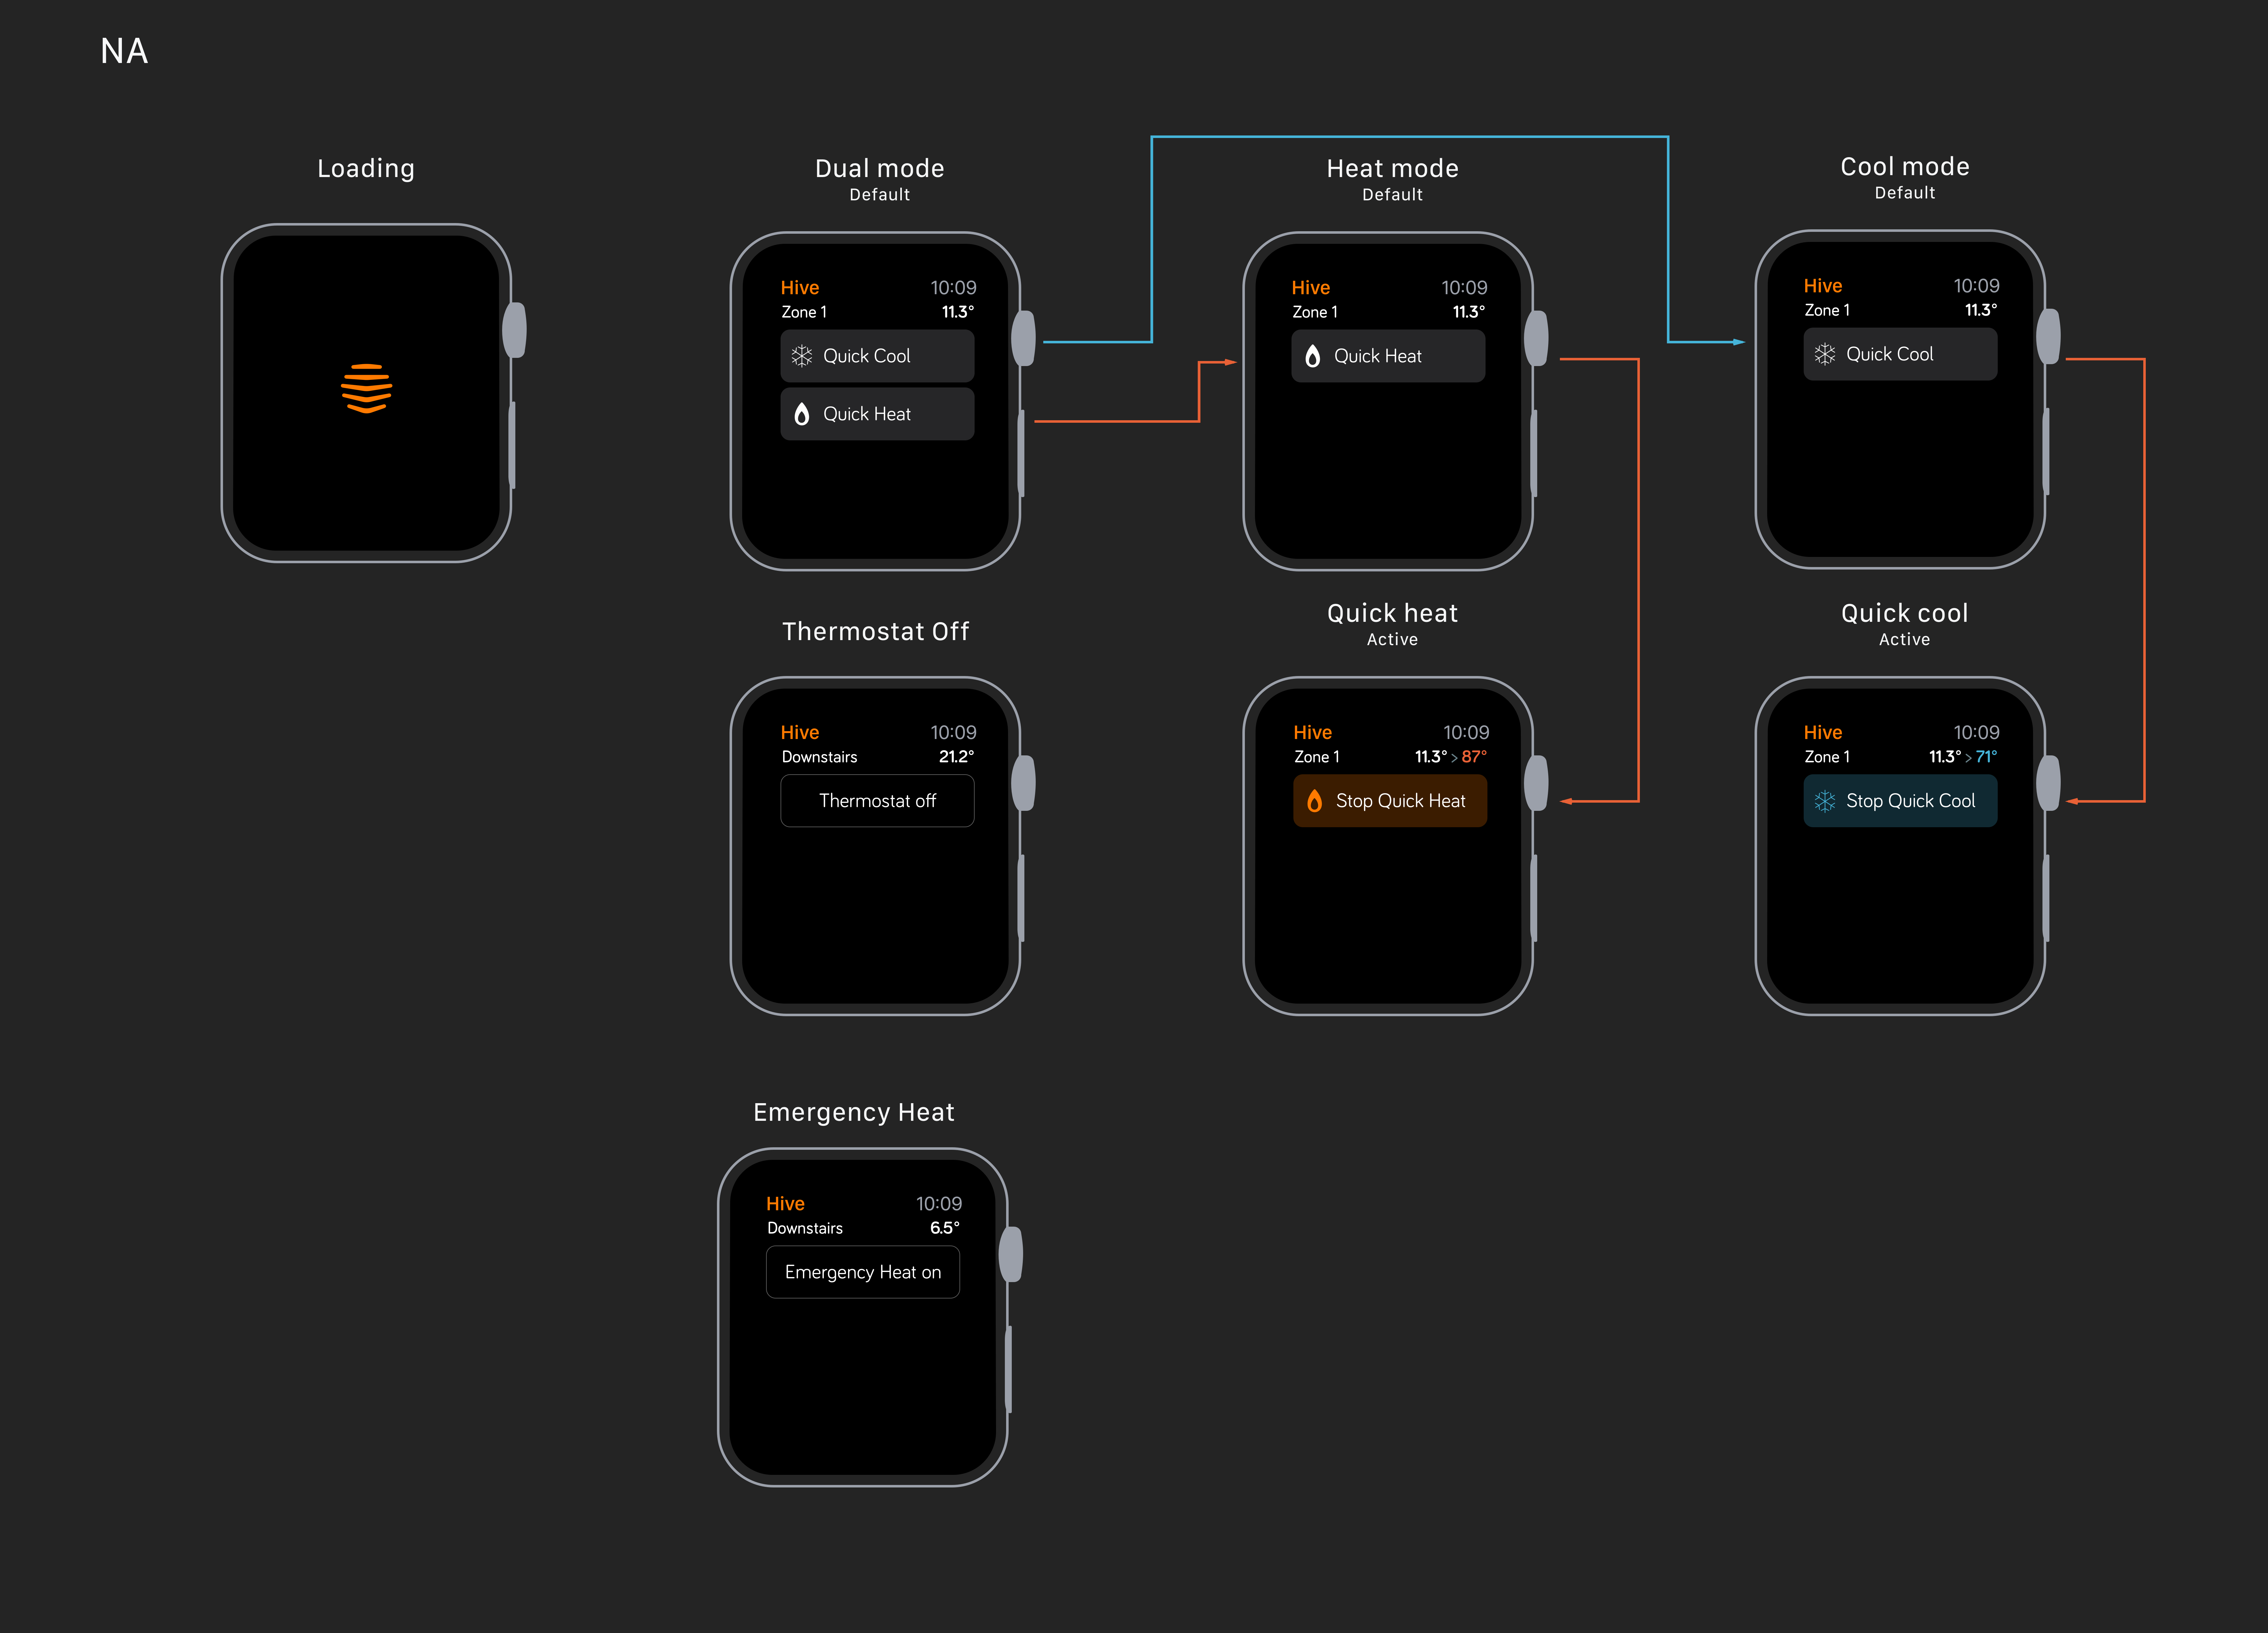Tap Stop Quick Heat button
This screenshot has width=2268, height=1633.
tap(1390, 801)
